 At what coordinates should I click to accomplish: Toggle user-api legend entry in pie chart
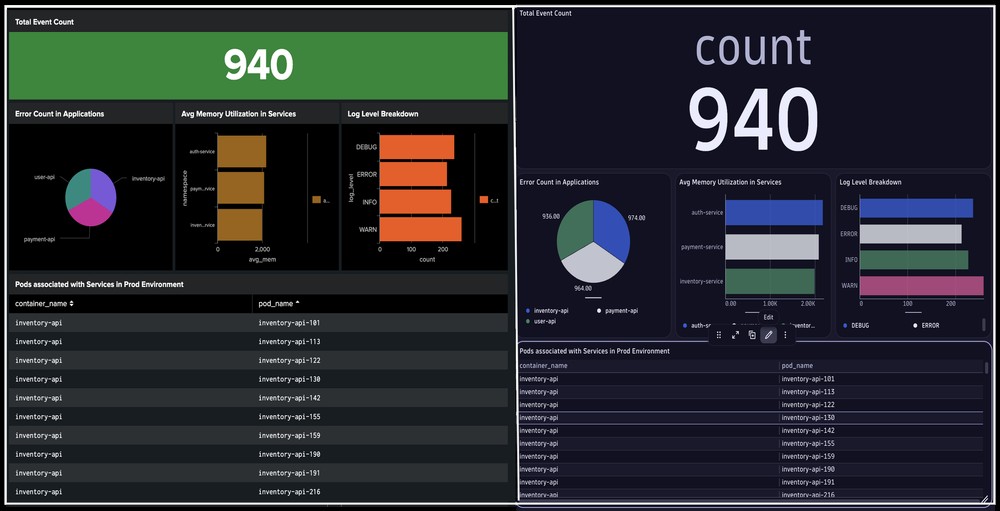pyautogui.click(x=544, y=321)
